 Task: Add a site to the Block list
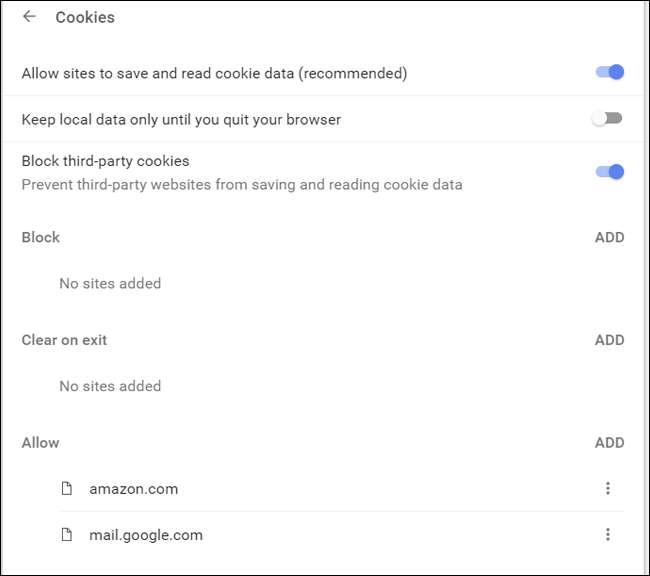[609, 237]
